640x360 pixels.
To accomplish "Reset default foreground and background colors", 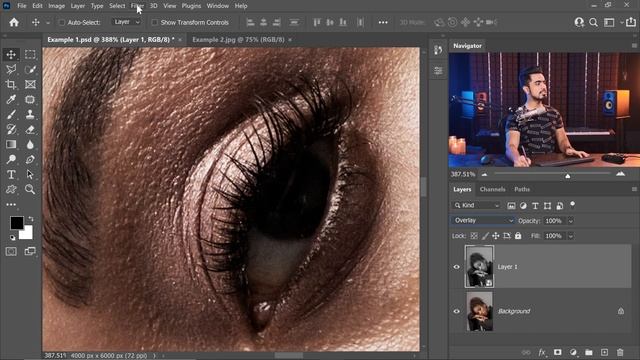I will [x=12, y=238].
